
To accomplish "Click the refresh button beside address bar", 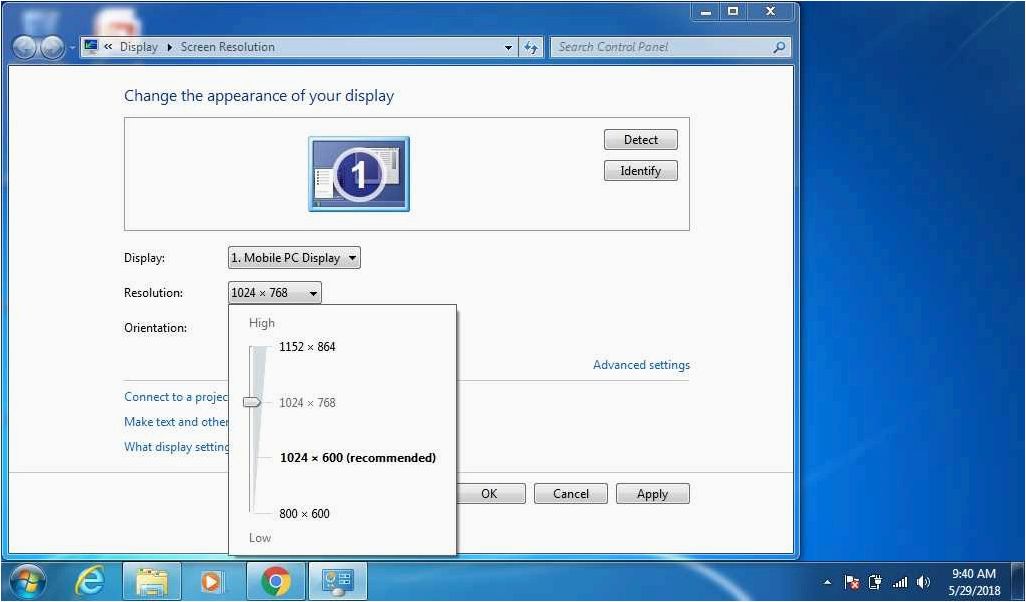I will click(x=531, y=47).
